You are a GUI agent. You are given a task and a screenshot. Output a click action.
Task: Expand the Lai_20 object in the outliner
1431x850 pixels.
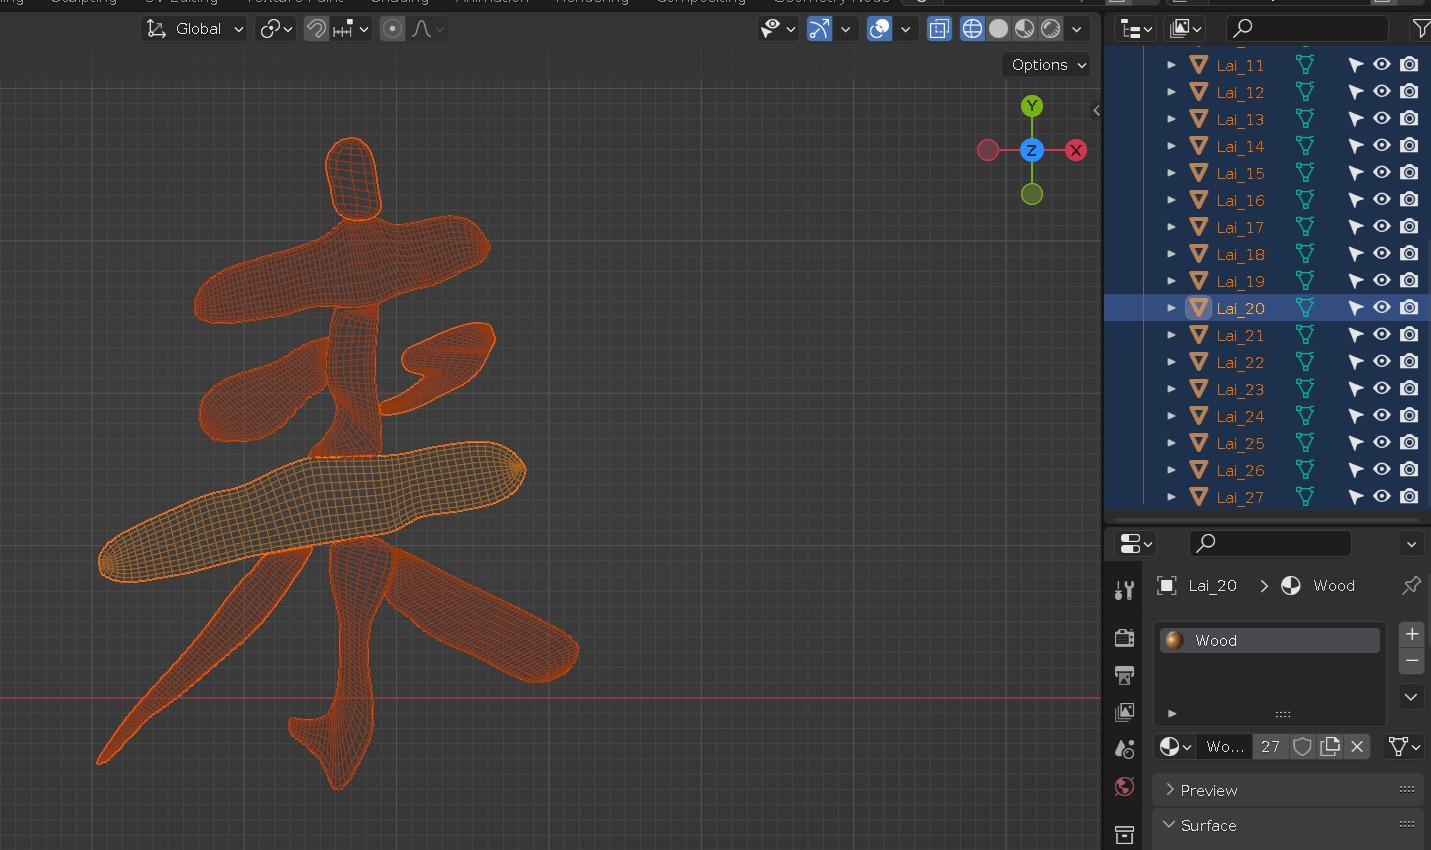[x=1171, y=308]
